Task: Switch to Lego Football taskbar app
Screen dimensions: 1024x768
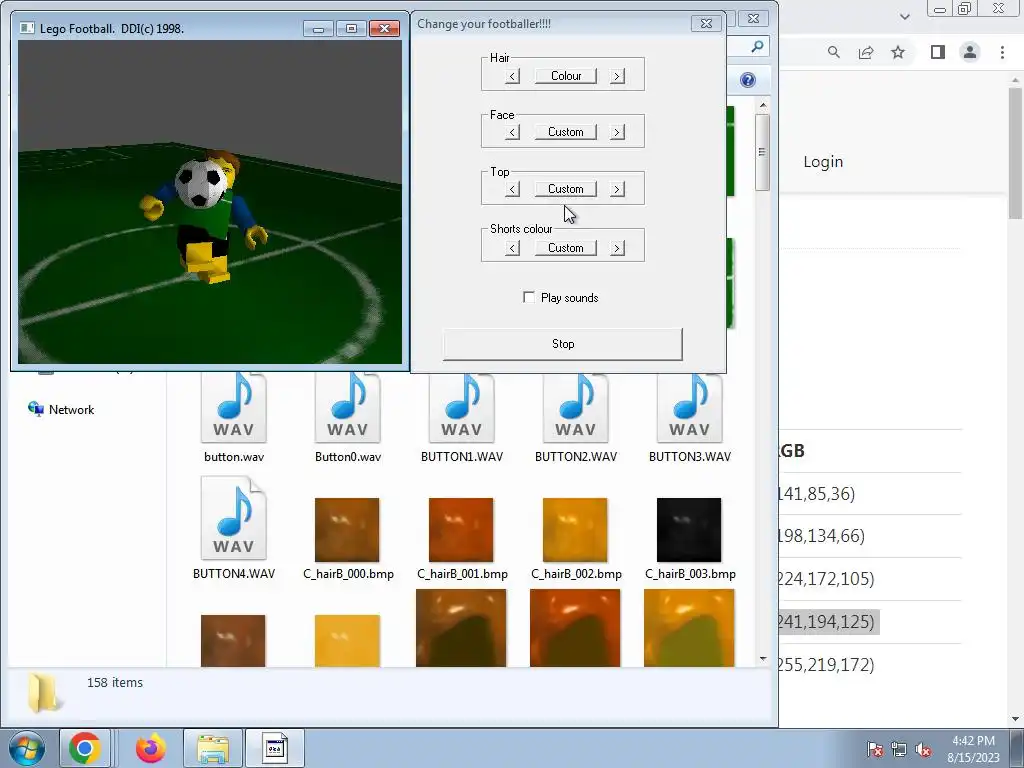Action: click(x=275, y=748)
